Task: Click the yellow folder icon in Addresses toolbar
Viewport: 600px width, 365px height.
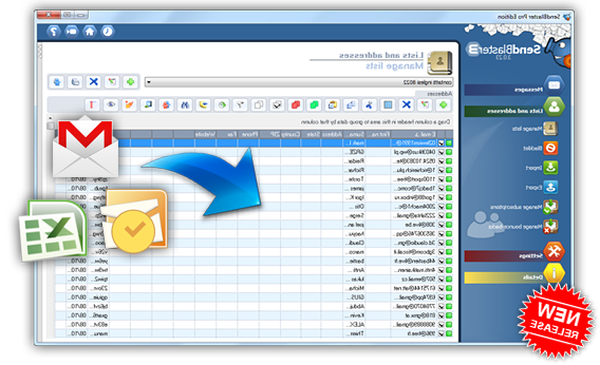Action: click(332, 104)
